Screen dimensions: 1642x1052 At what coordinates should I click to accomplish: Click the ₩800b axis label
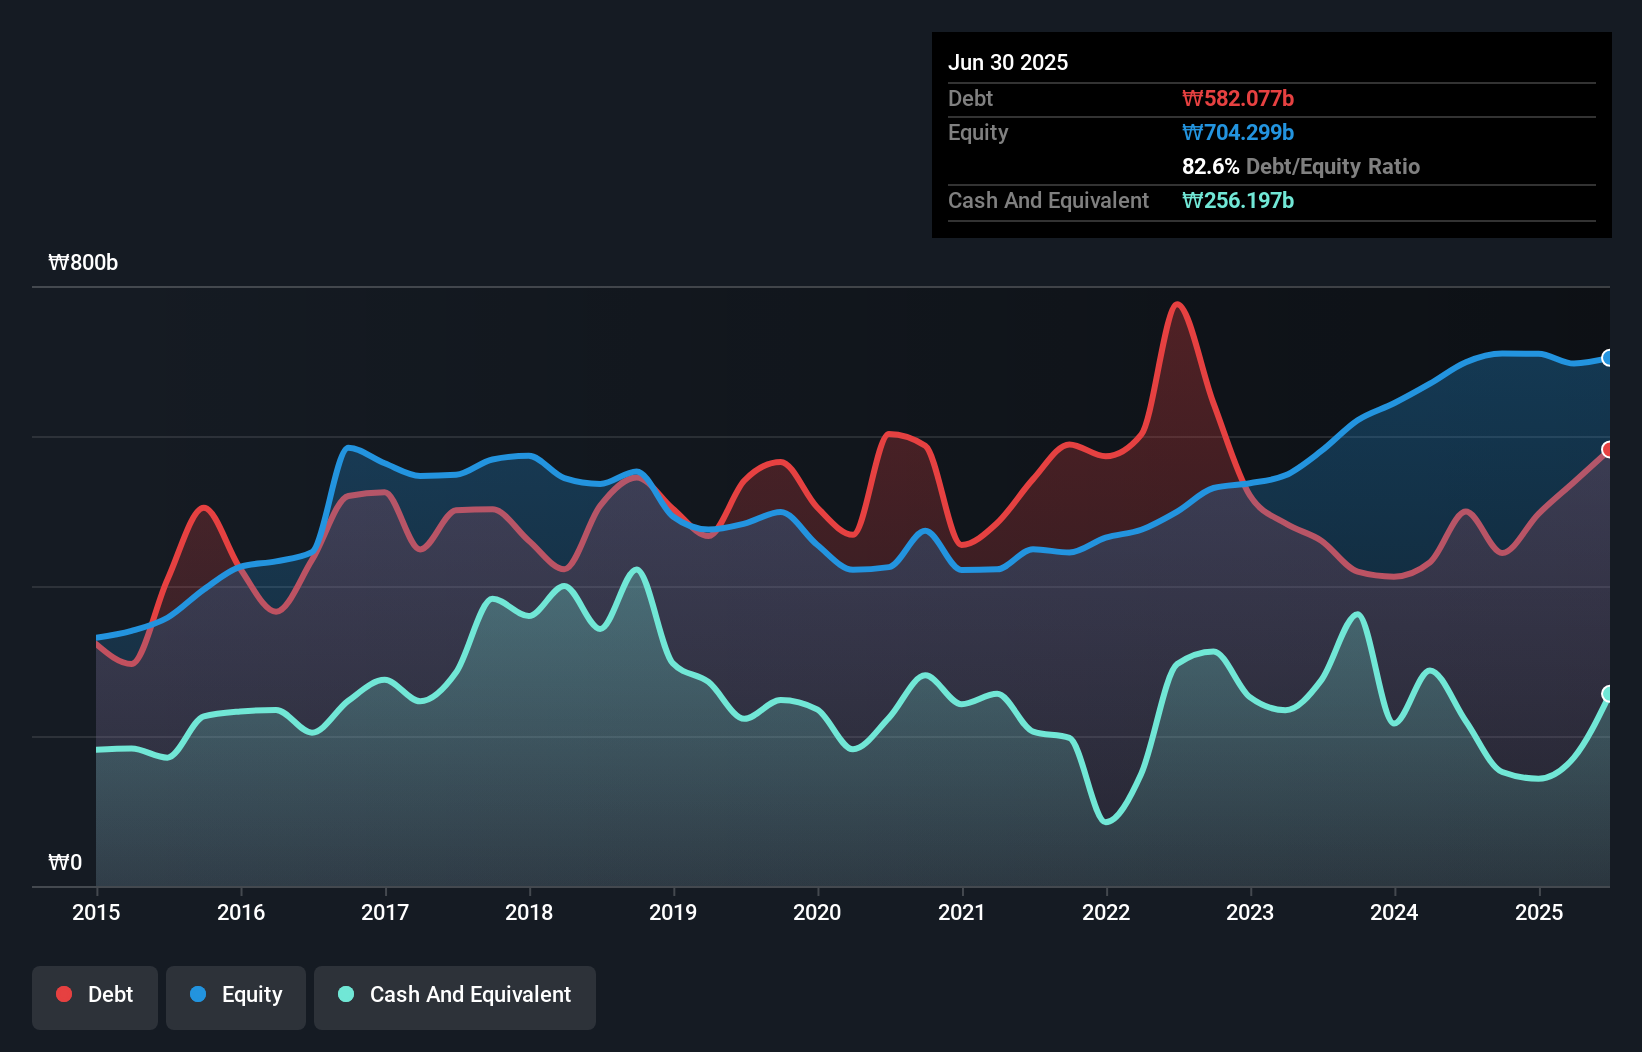pyautogui.click(x=84, y=262)
